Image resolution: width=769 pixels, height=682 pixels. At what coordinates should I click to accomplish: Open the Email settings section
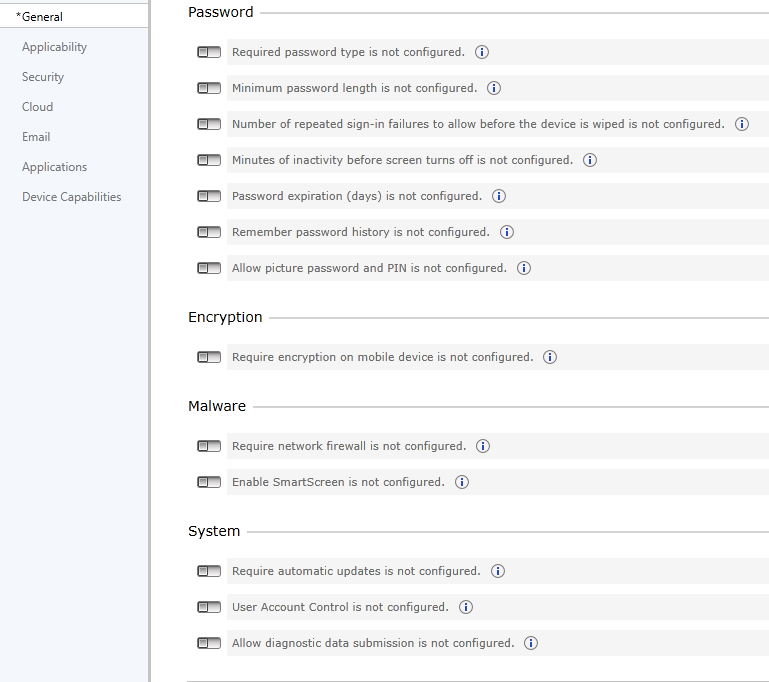[36, 137]
